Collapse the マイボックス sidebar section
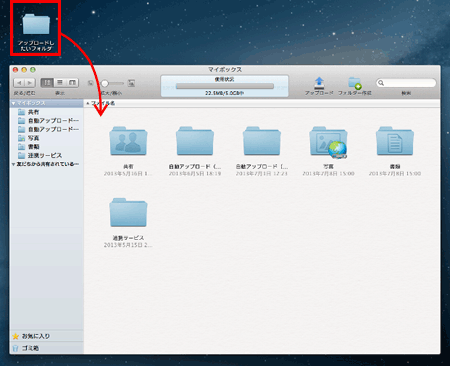450x366 pixels. coord(13,103)
